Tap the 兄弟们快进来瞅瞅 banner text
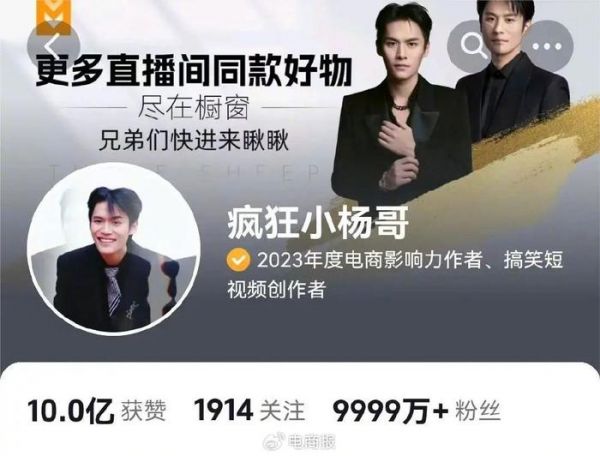600x456 pixels. click(194, 141)
